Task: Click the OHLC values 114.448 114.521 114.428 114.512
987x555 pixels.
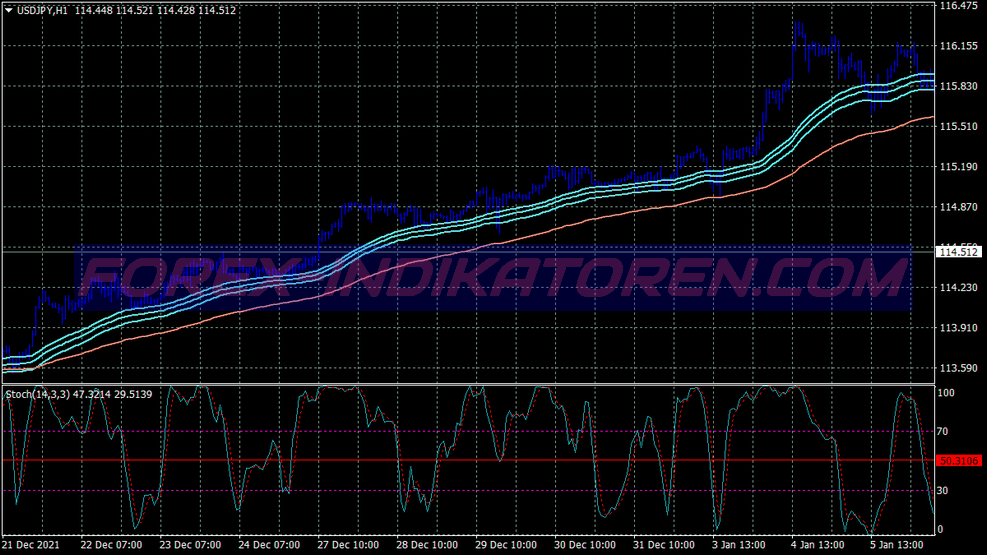Action: 155,11
